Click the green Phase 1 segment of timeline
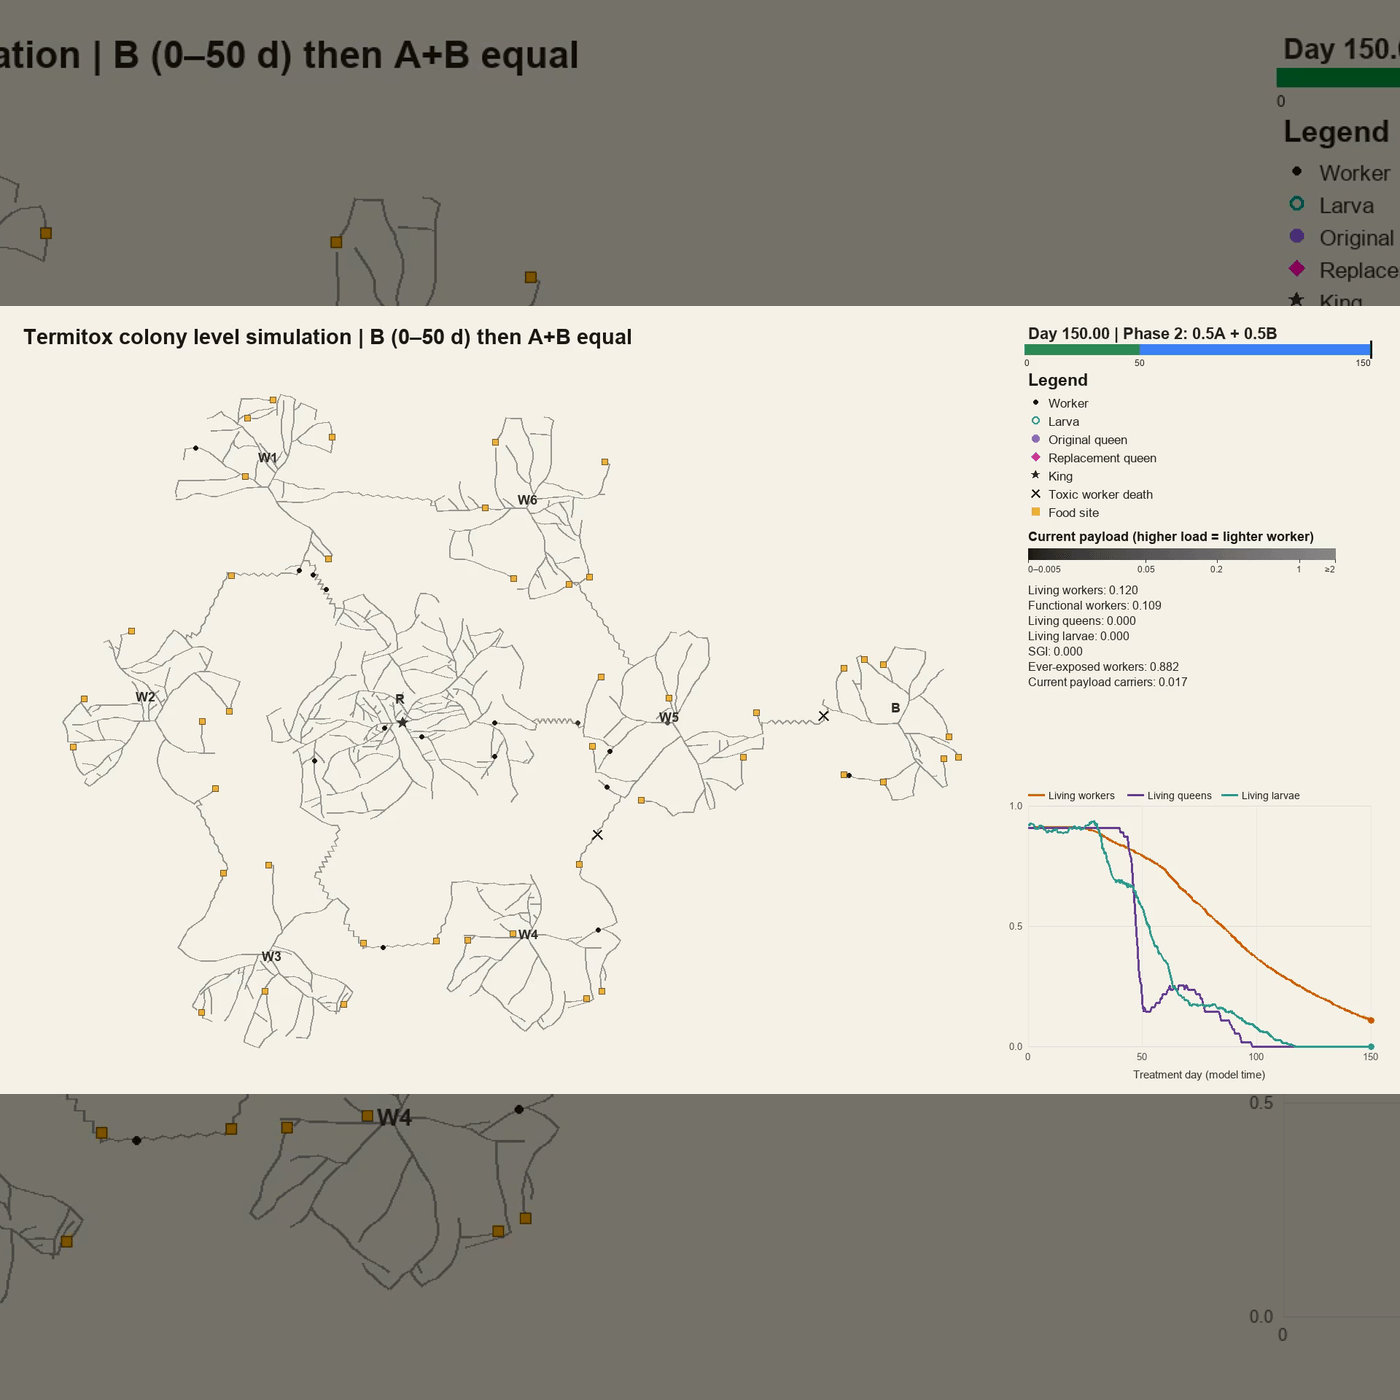The height and width of the screenshot is (1400, 1400). pos(1082,350)
